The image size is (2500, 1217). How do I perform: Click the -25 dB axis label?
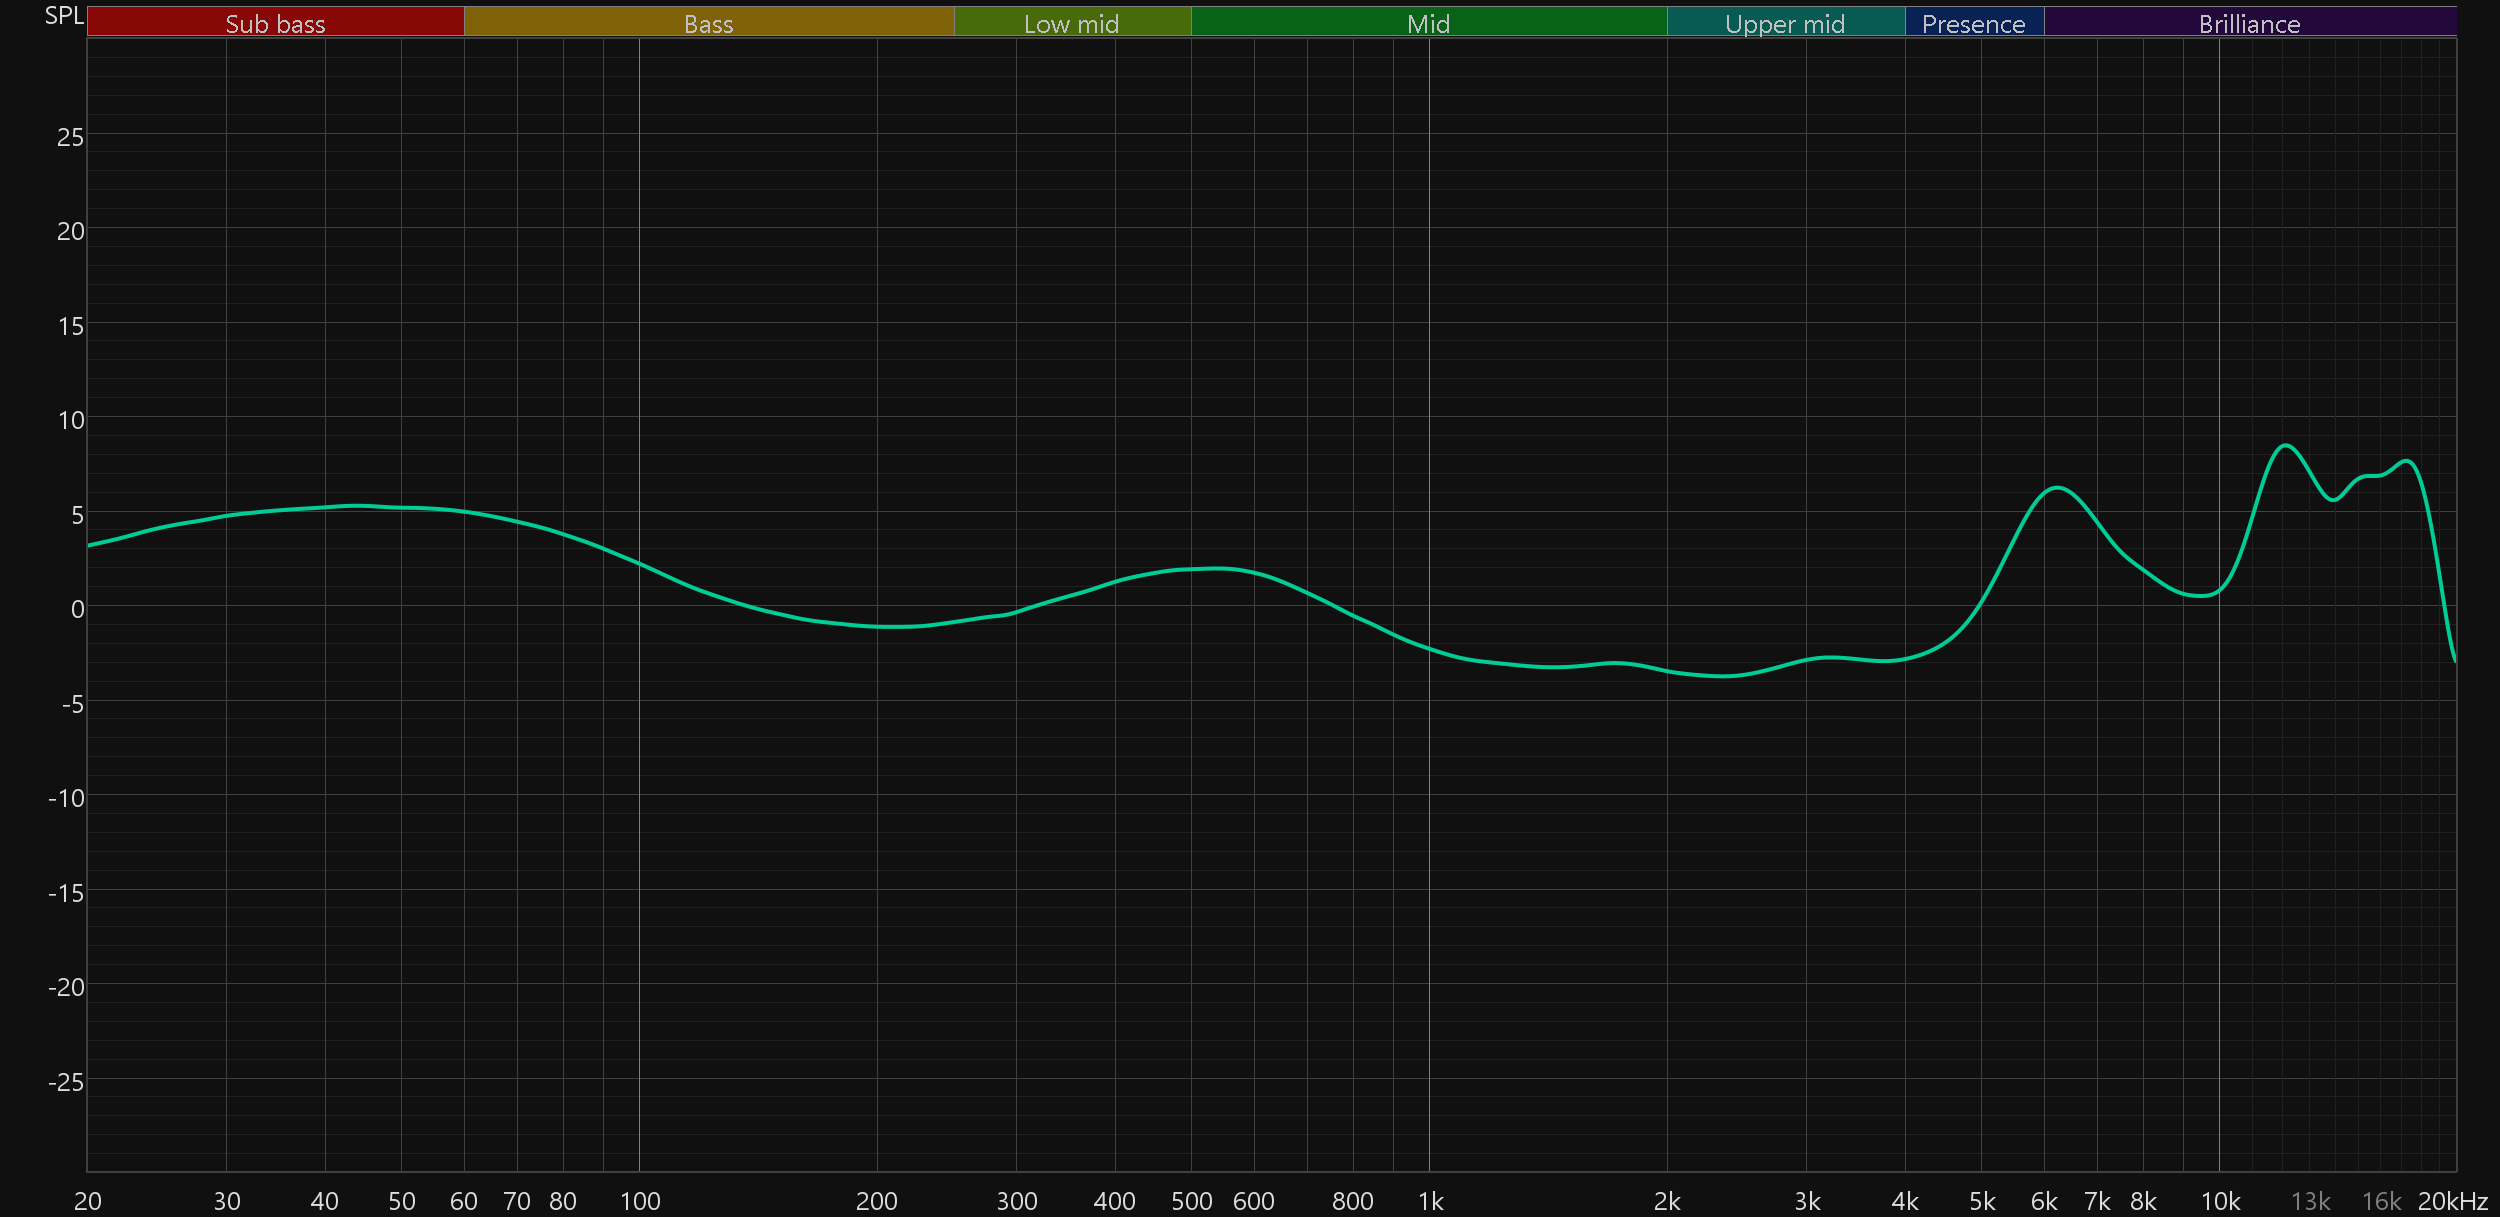click(66, 1082)
